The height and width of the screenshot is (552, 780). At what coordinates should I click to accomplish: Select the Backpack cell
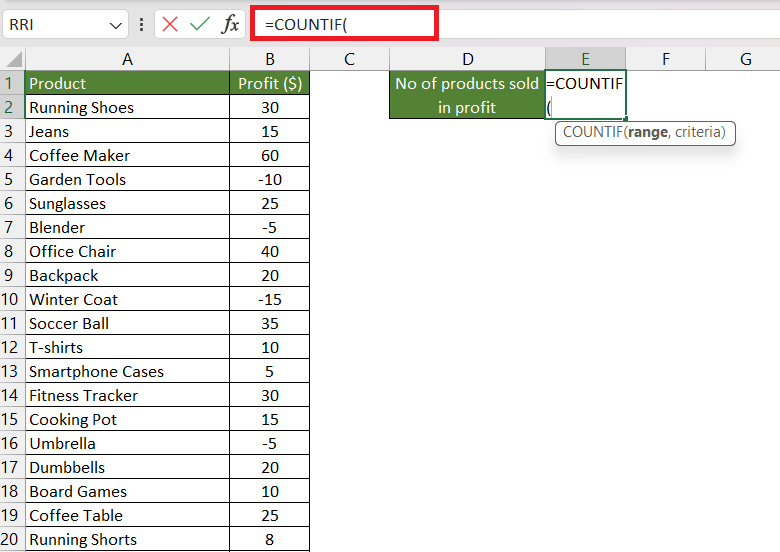(127, 275)
